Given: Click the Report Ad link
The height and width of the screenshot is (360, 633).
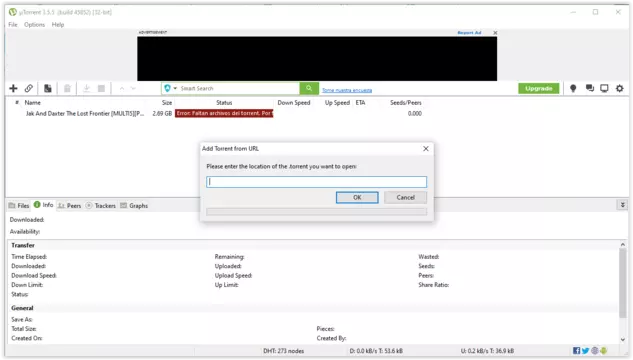Looking at the screenshot, I should point(469,33).
